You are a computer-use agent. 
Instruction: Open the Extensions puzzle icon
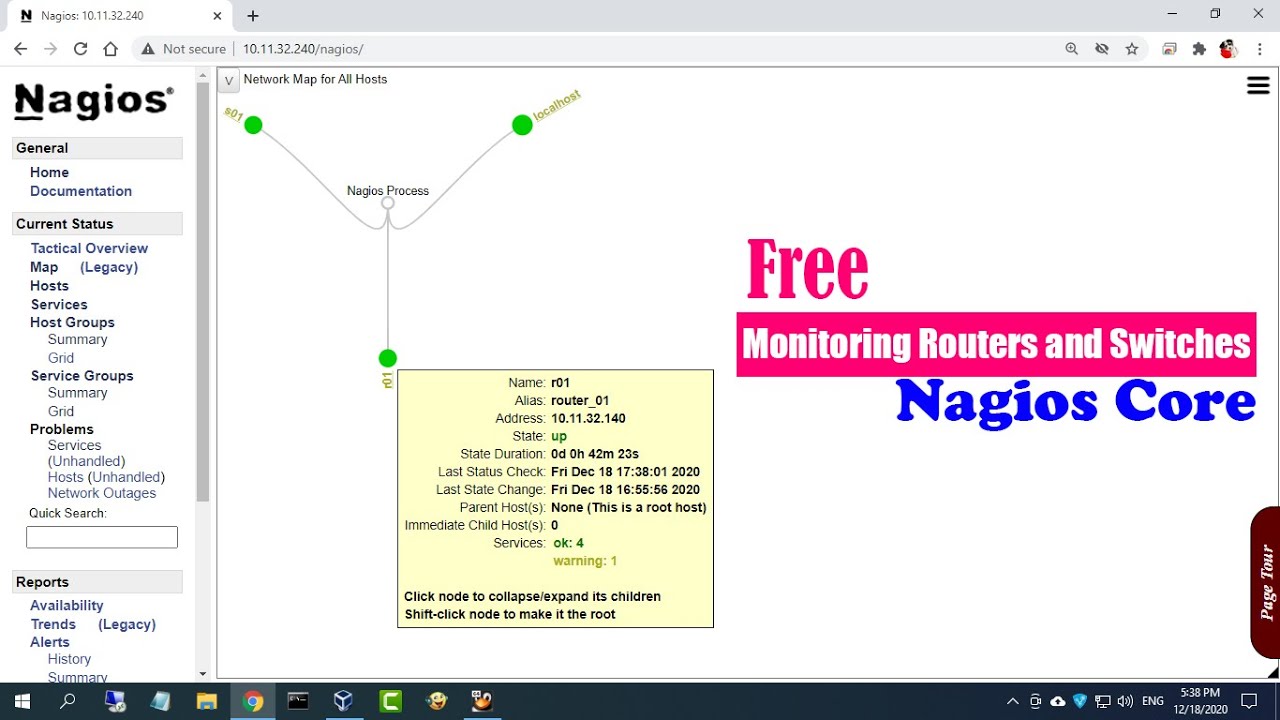coord(1199,49)
